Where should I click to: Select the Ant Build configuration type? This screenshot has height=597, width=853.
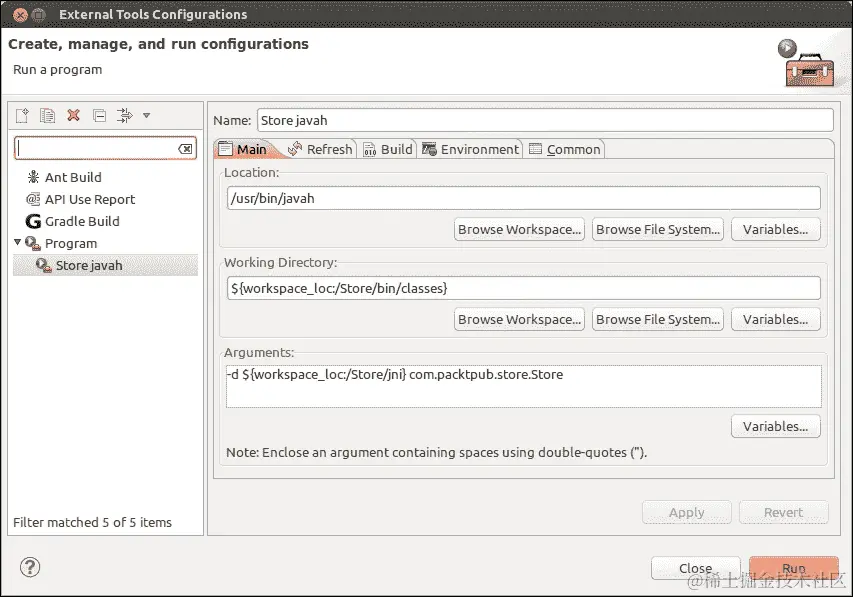coord(73,177)
